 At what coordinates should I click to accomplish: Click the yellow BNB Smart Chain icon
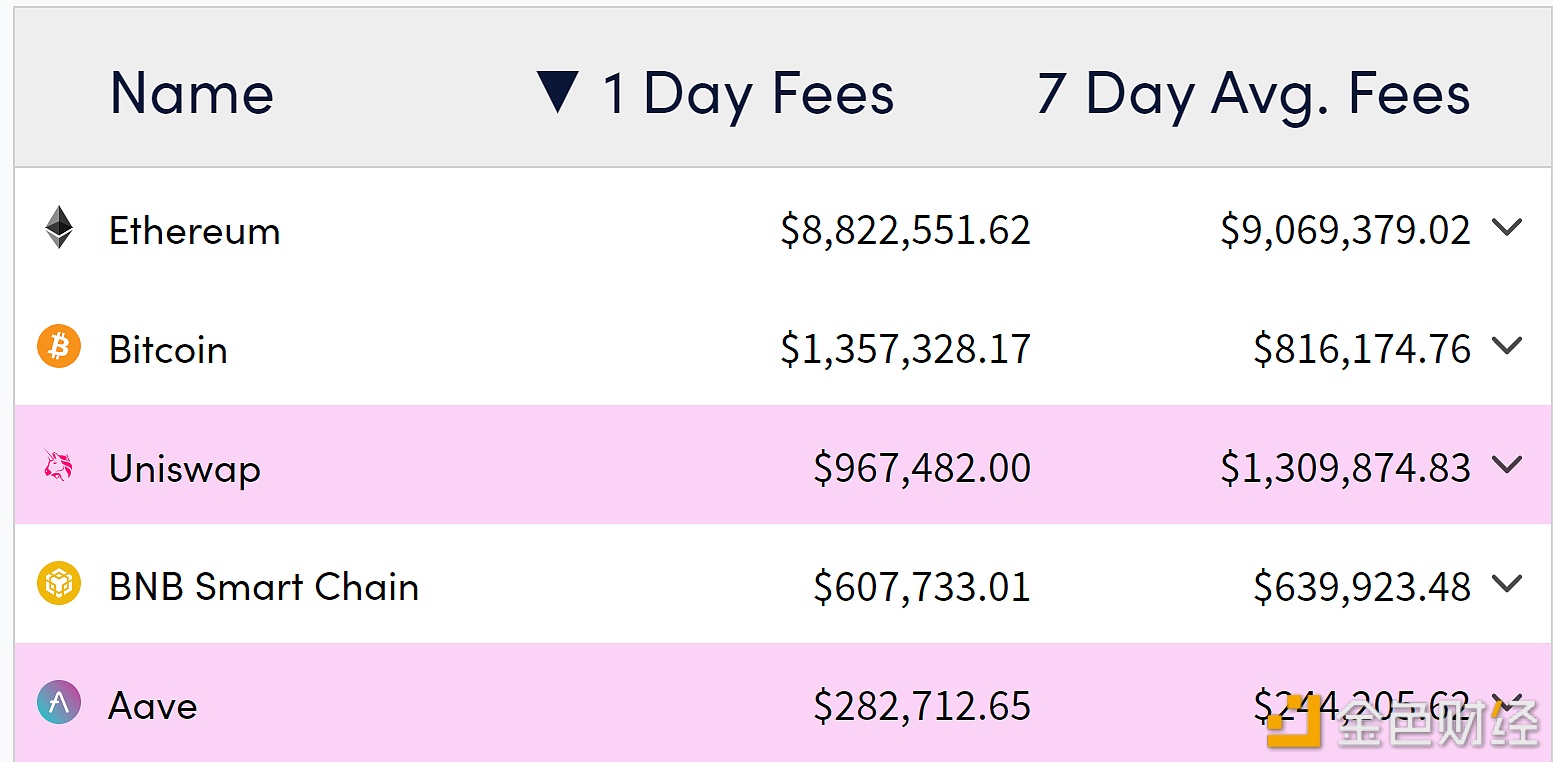tap(59, 584)
